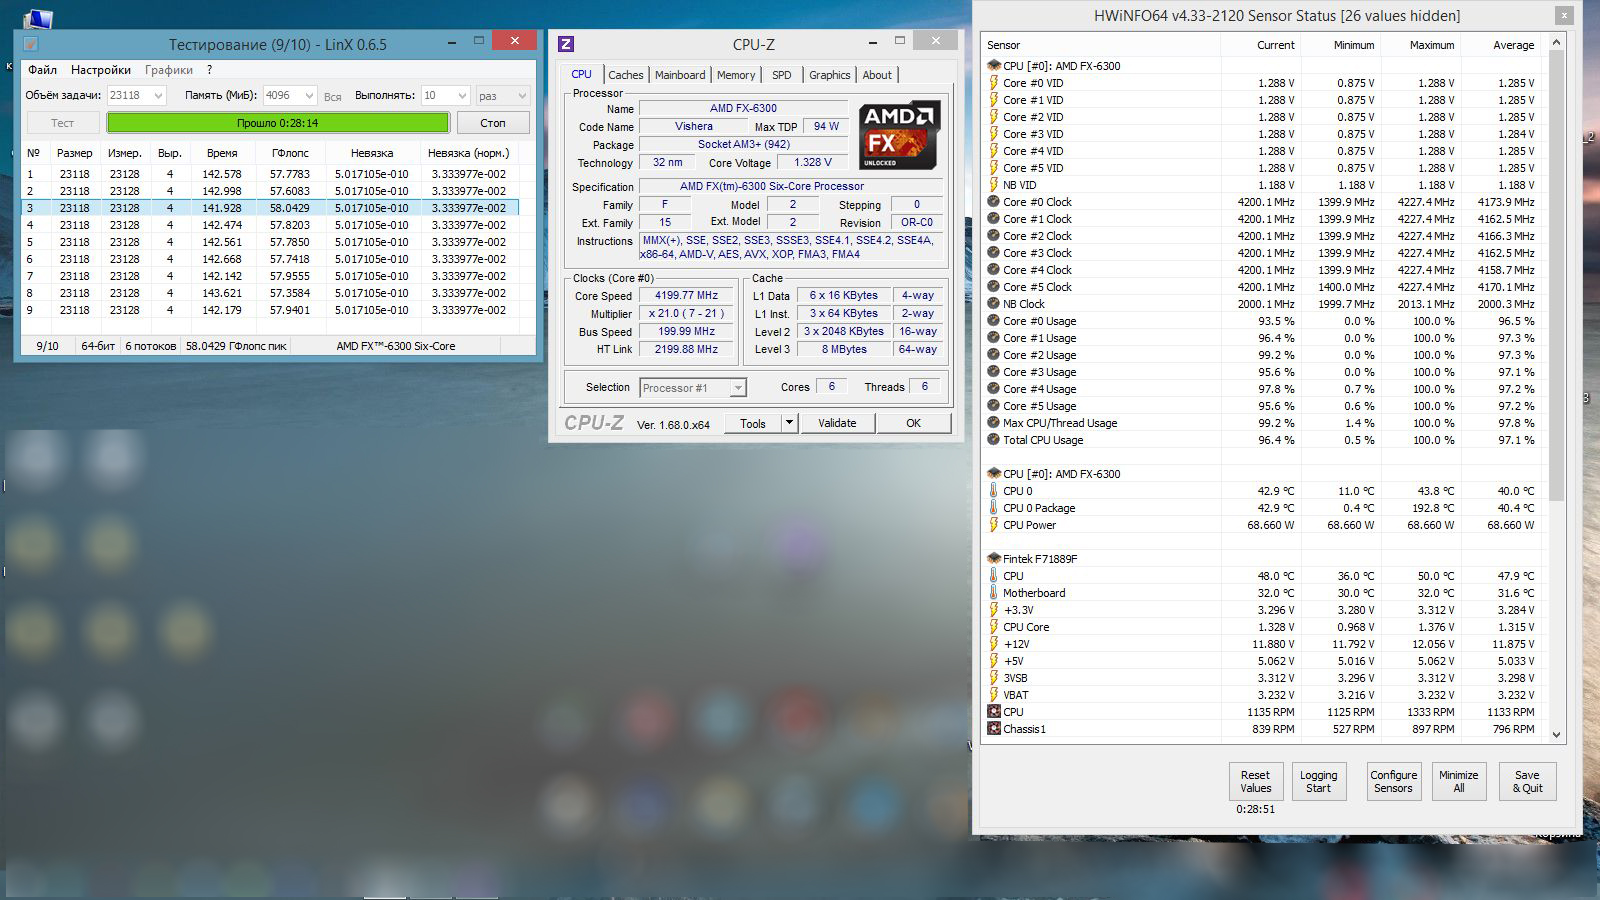This screenshot has width=1600, height=900.
Task: Open the Настройки menu in LinX
Action: [x=101, y=70]
